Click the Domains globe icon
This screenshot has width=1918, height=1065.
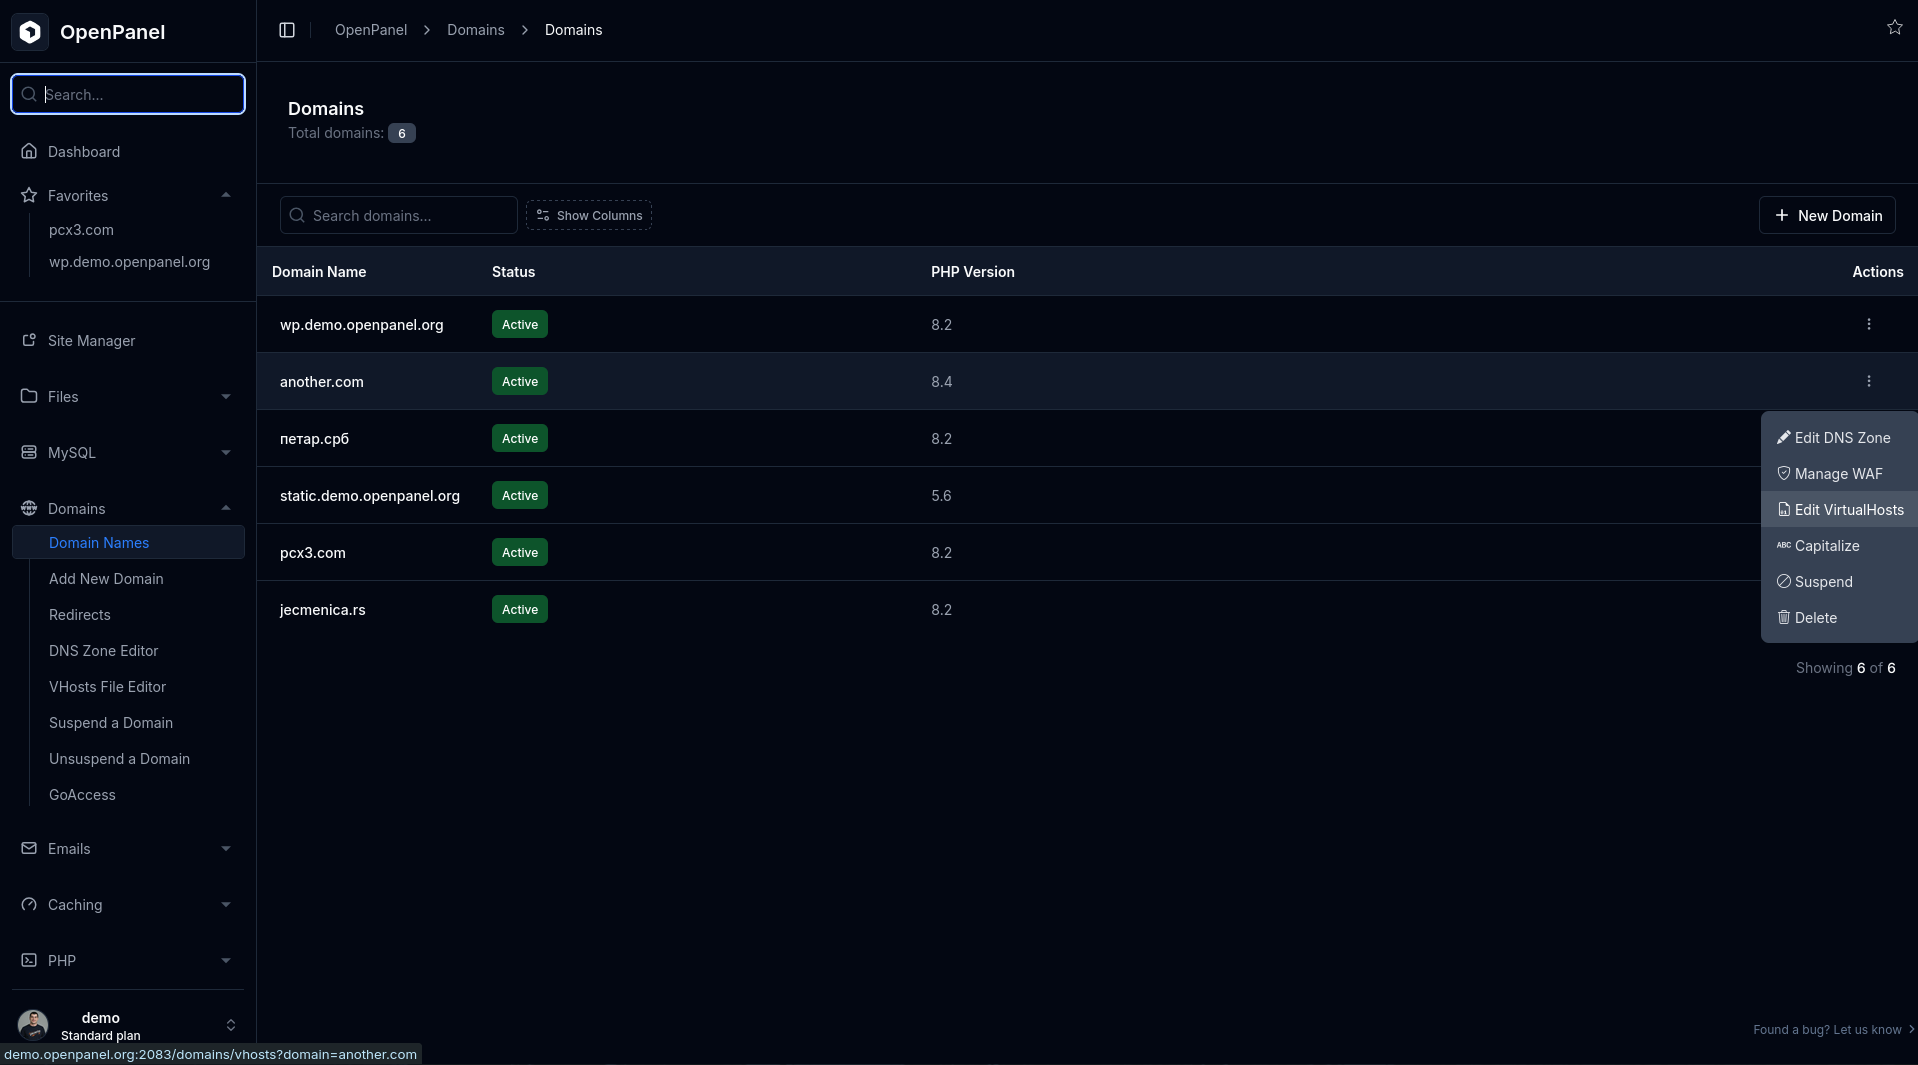click(29, 508)
